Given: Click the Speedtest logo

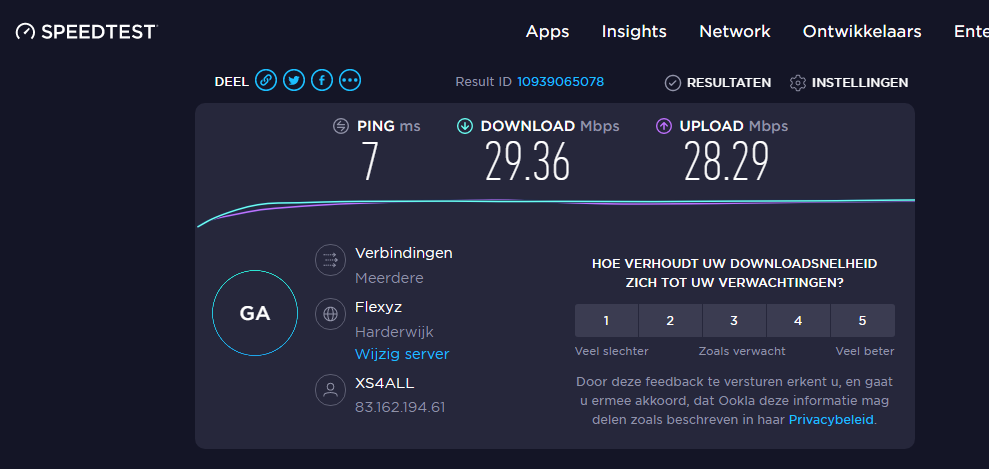Looking at the screenshot, I should [86, 32].
